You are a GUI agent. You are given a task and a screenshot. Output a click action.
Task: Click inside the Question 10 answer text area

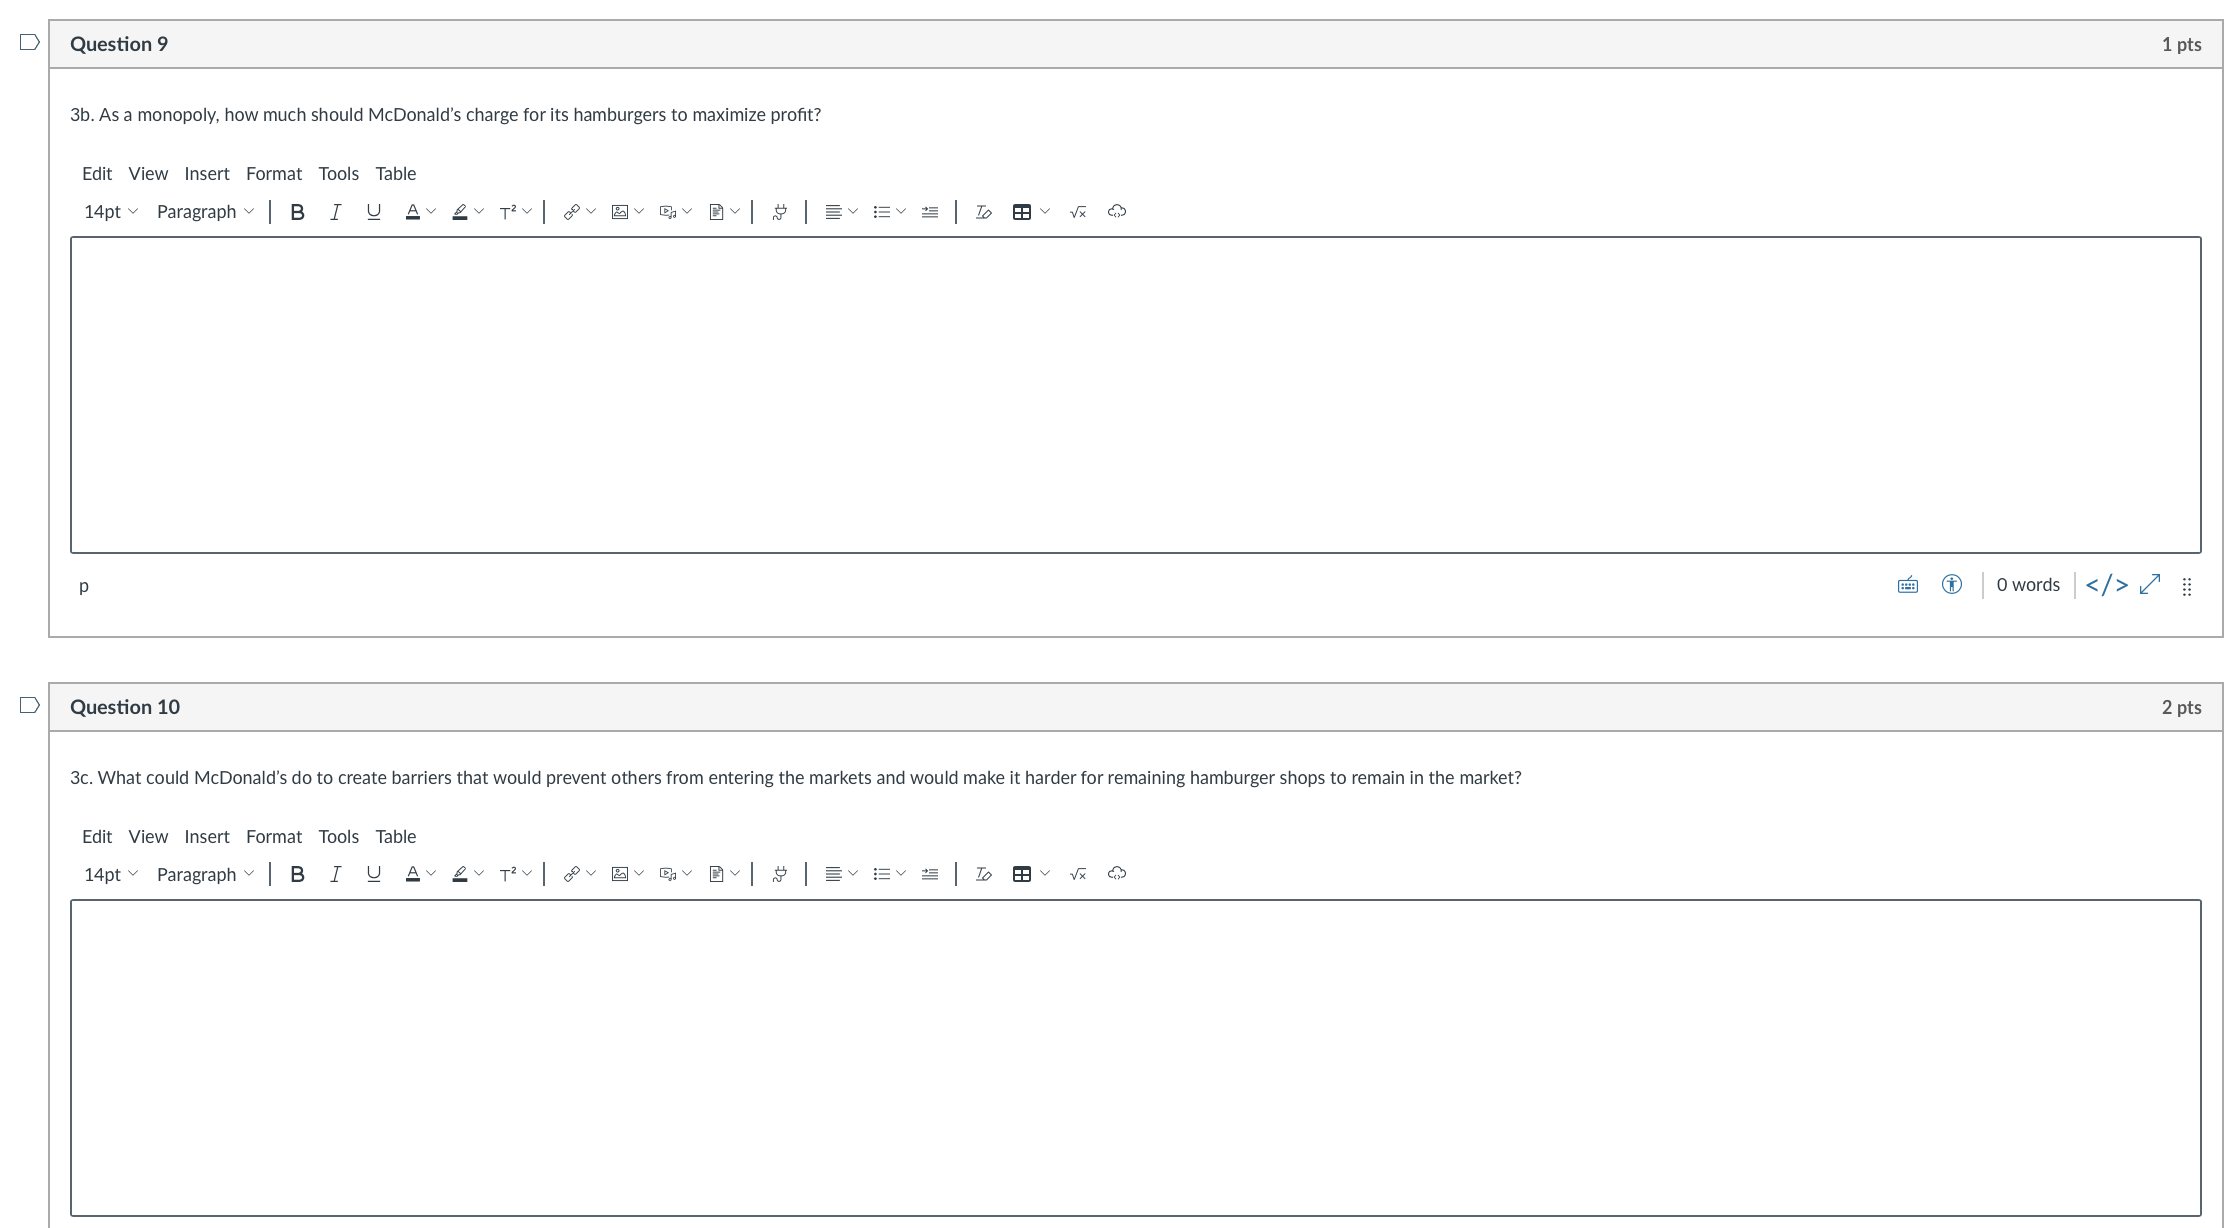pyautogui.click(x=1135, y=1057)
